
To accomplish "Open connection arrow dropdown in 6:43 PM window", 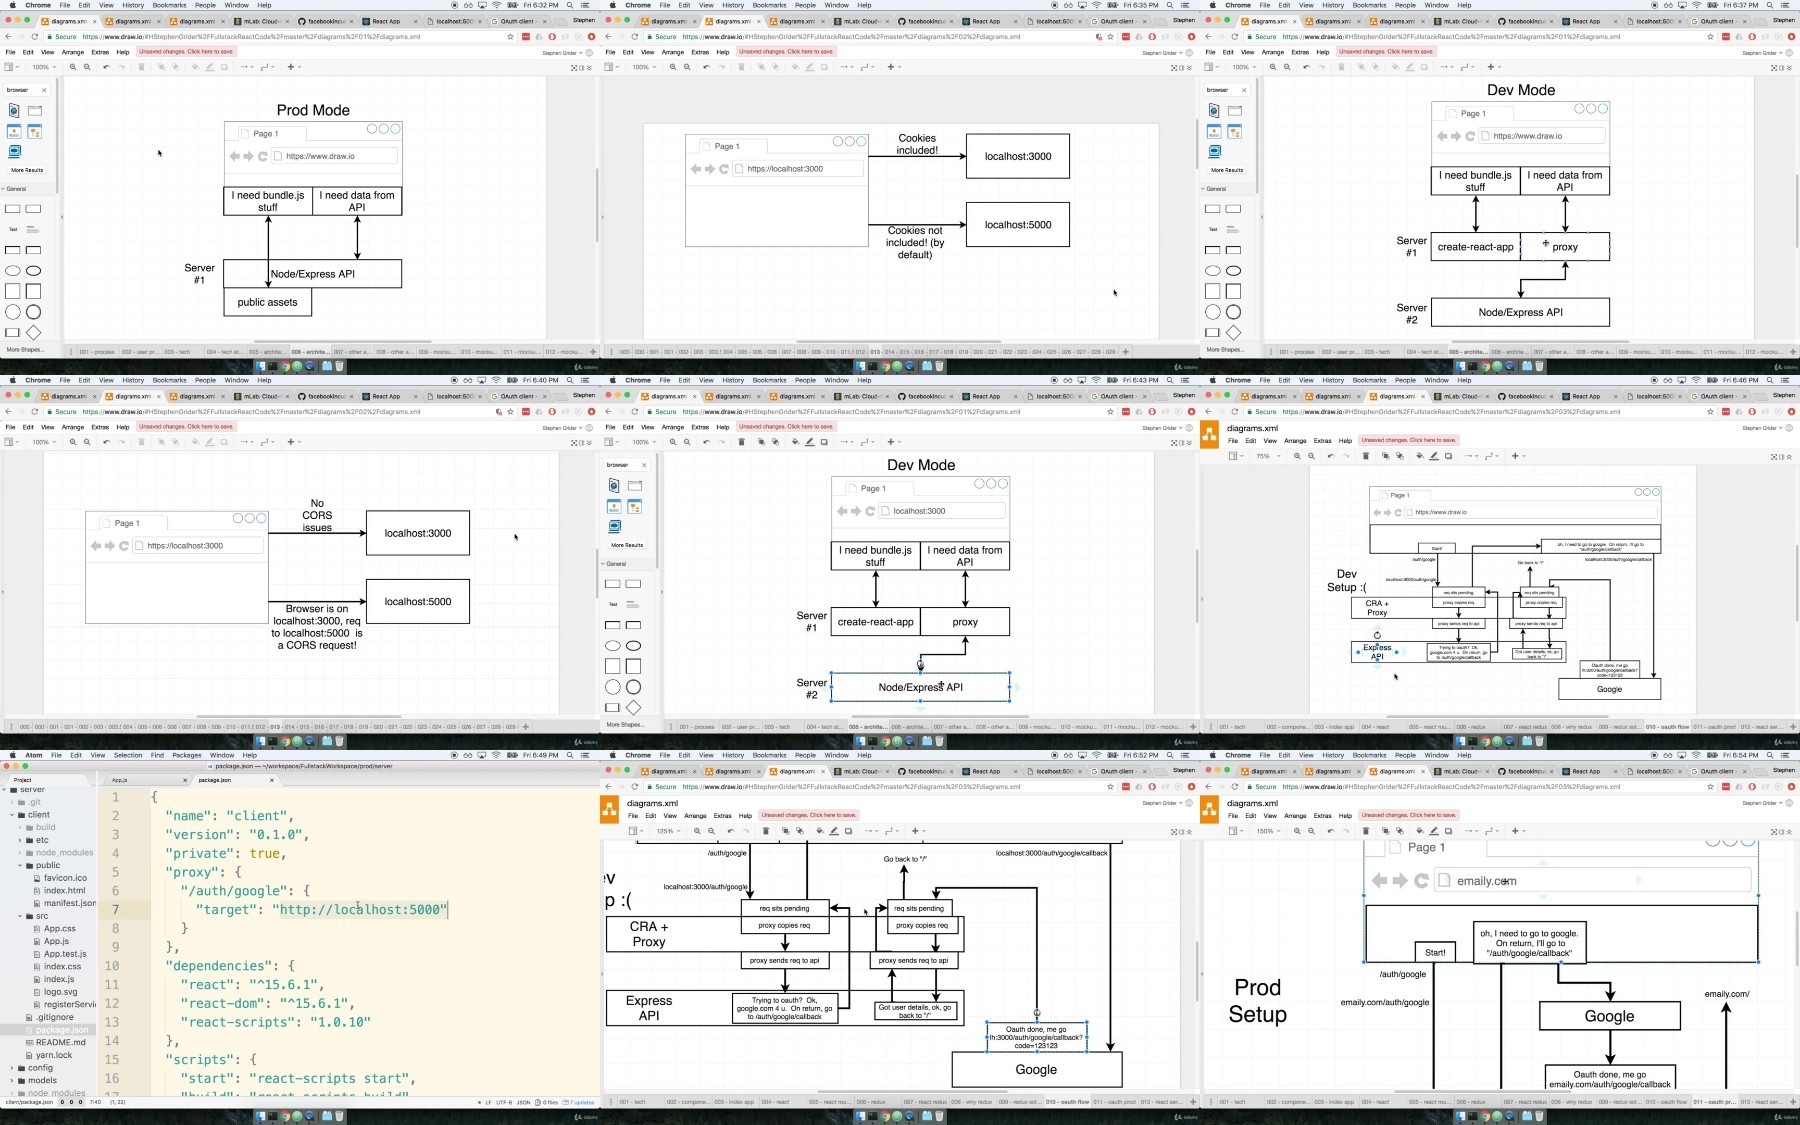I will 846,442.
